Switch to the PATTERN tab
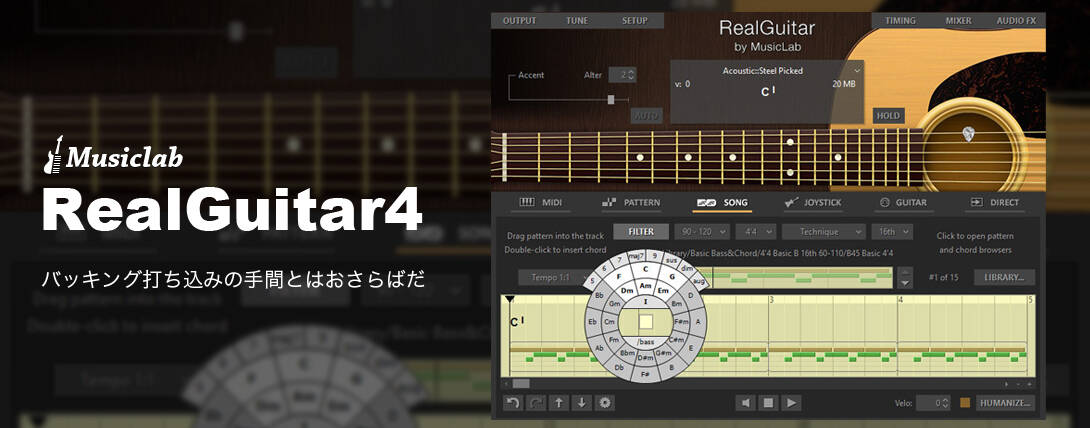This screenshot has width=1090, height=428. [631, 202]
